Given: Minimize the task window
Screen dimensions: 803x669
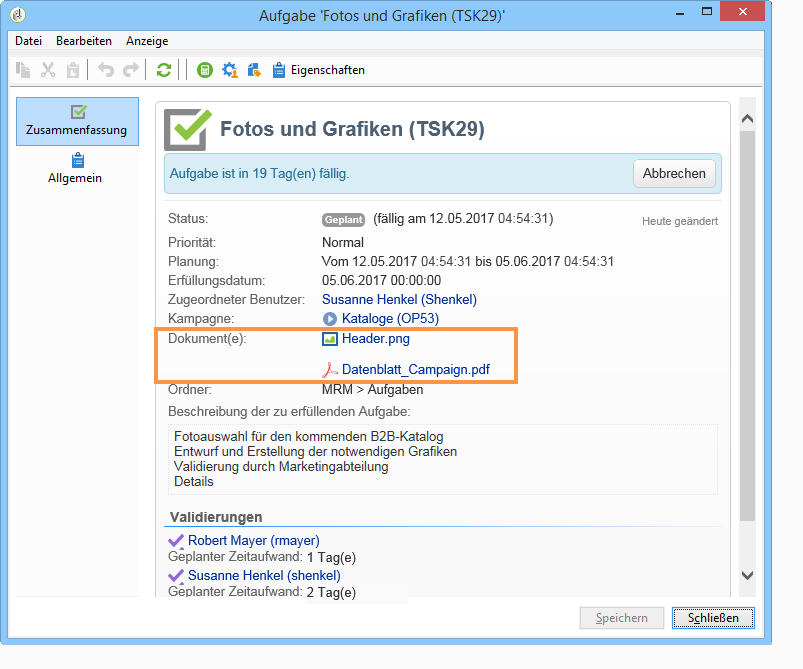Looking at the screenshot, I should pos(680,12).
